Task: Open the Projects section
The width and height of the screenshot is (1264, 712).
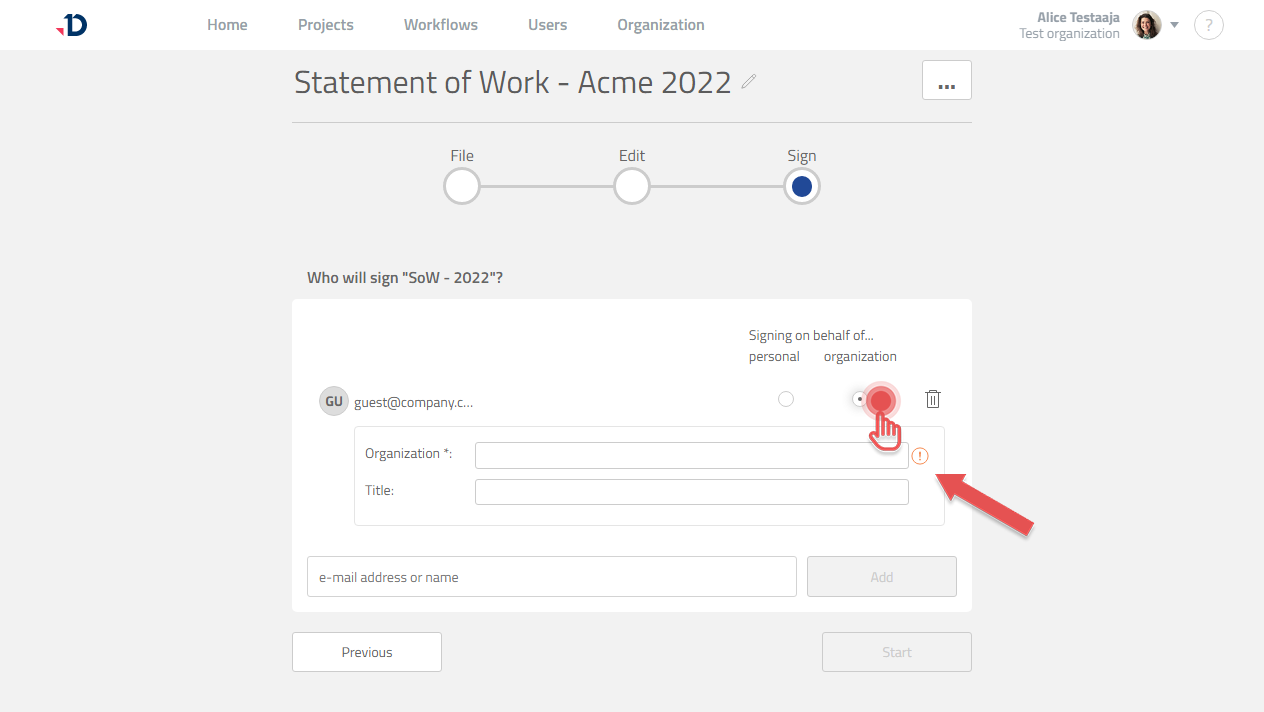Action: pyautogui.click(x=325, y=24)
